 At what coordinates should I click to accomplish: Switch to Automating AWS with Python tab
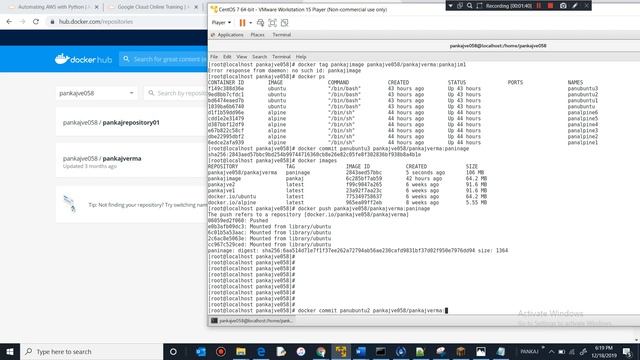tap(52, 7)
